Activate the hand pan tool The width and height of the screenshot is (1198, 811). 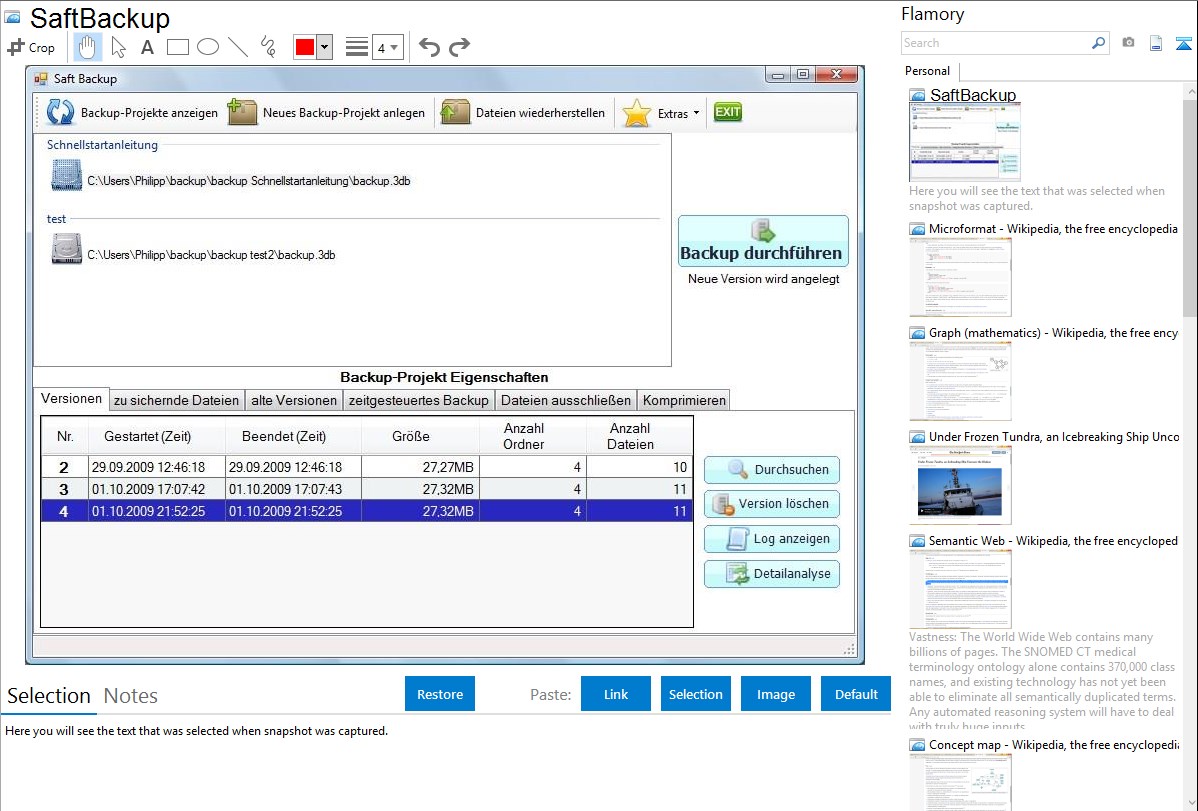(x=87, y=47)
